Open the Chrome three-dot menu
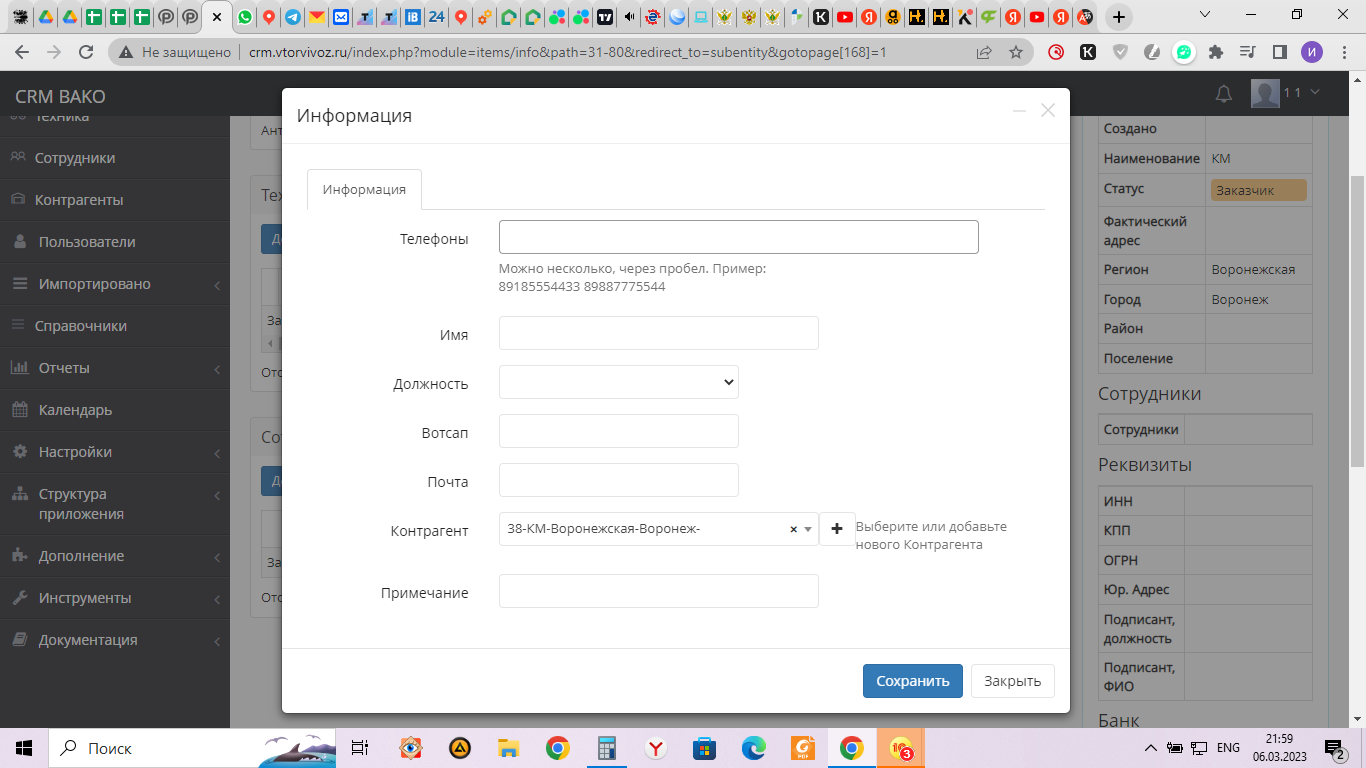The image size is (1366, 768). pos(1343,52)
